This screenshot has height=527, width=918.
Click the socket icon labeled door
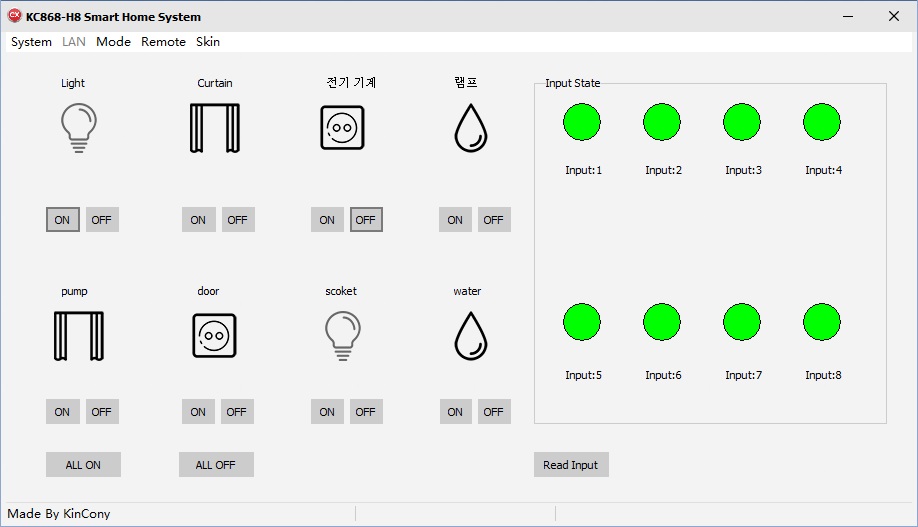click(x=214, y=336)
